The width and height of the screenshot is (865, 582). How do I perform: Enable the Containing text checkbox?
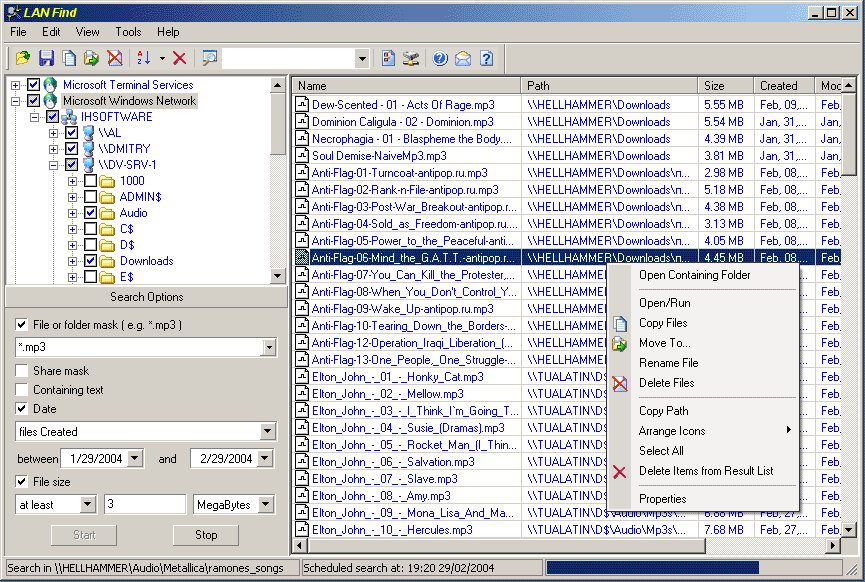tap(23, 390)
